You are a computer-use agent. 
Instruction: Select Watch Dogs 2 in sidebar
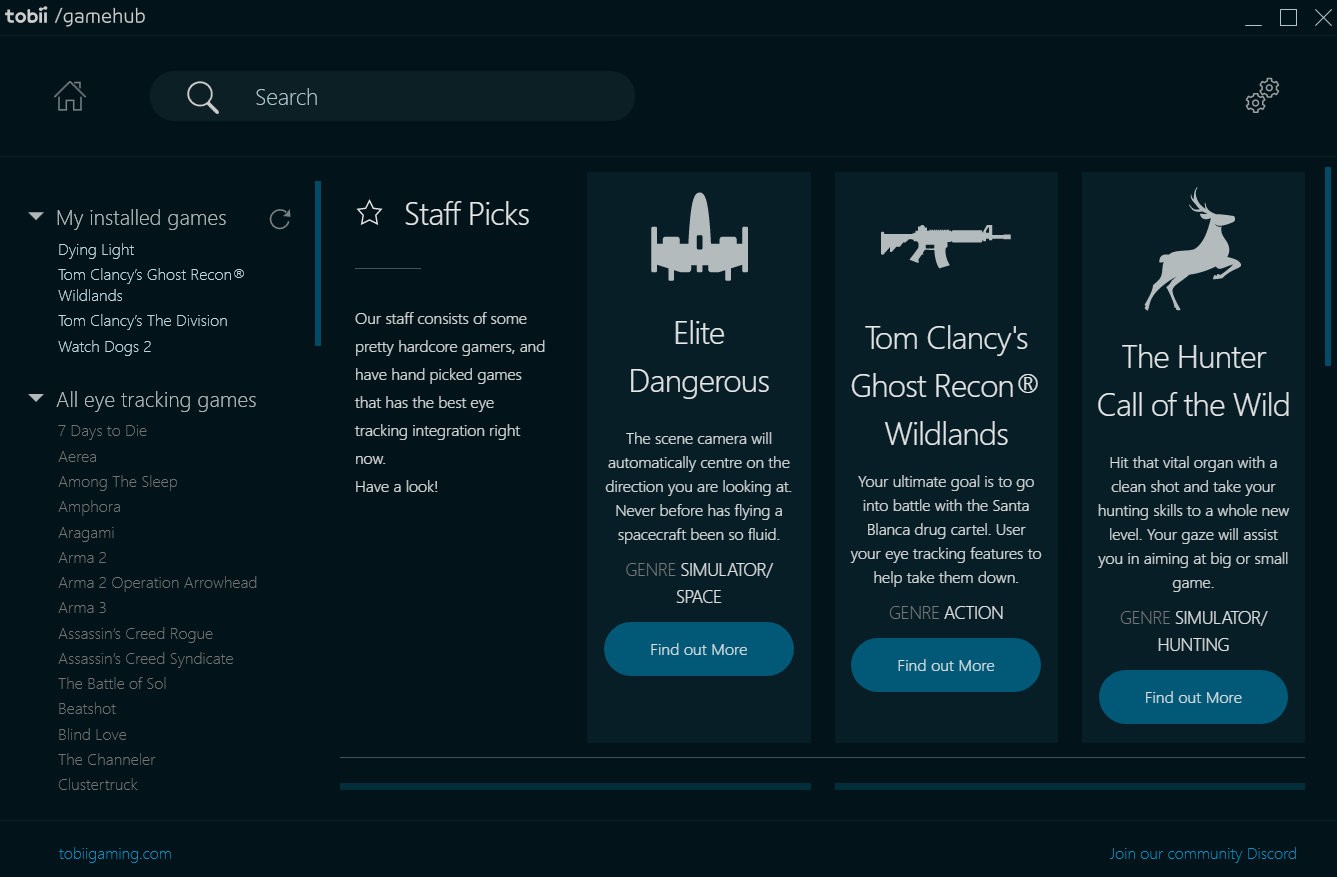tap(105, 347)
